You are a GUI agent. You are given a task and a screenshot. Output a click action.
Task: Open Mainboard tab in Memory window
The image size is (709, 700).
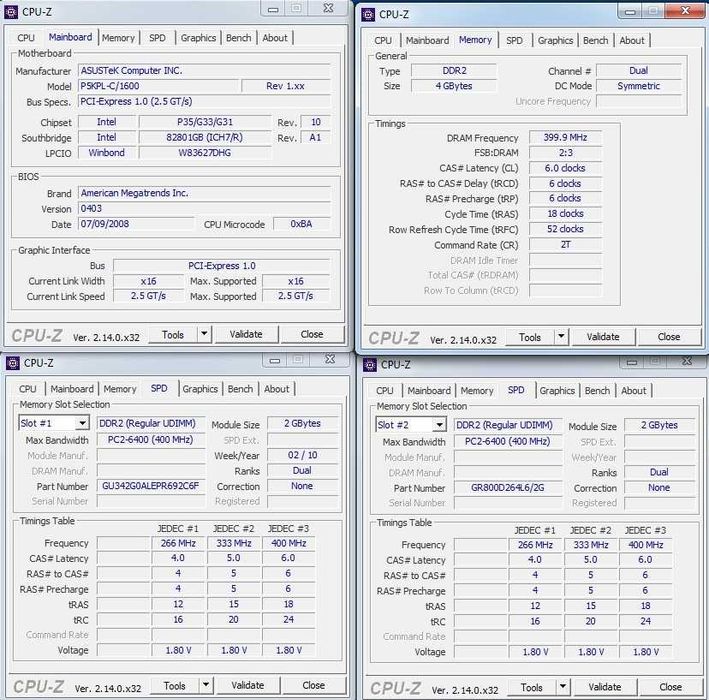[x=427, y=41]
